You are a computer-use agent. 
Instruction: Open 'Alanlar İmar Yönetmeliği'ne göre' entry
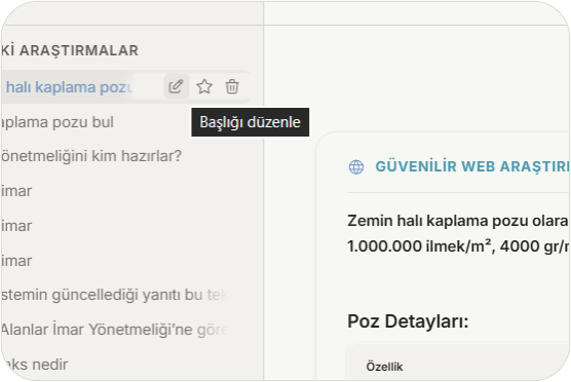[114, 330]
